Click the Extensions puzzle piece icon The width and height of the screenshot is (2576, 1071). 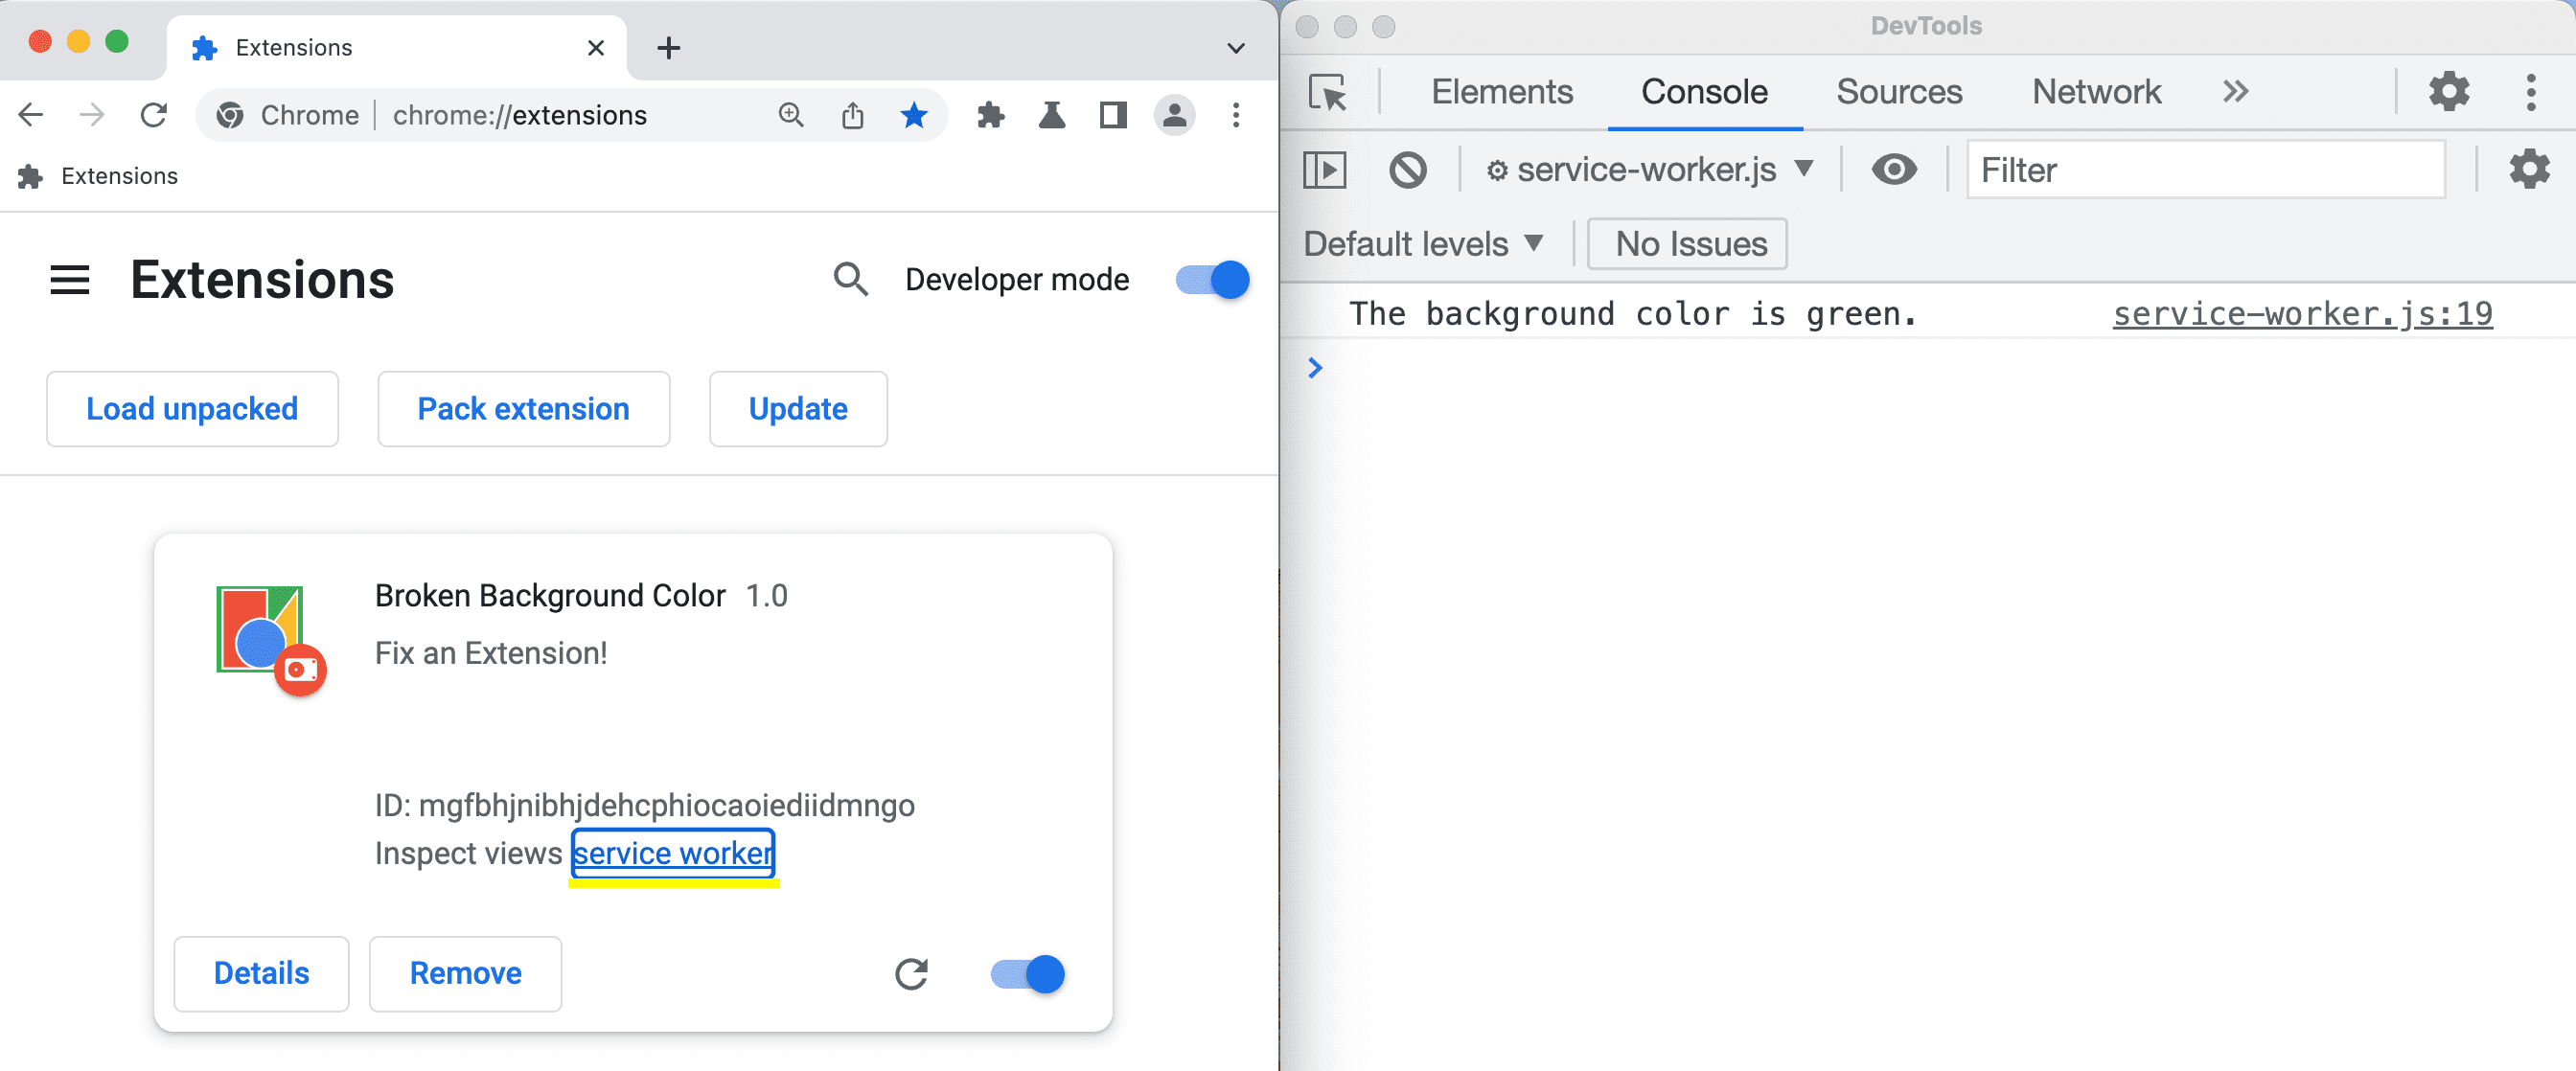[x=991, y=115]
